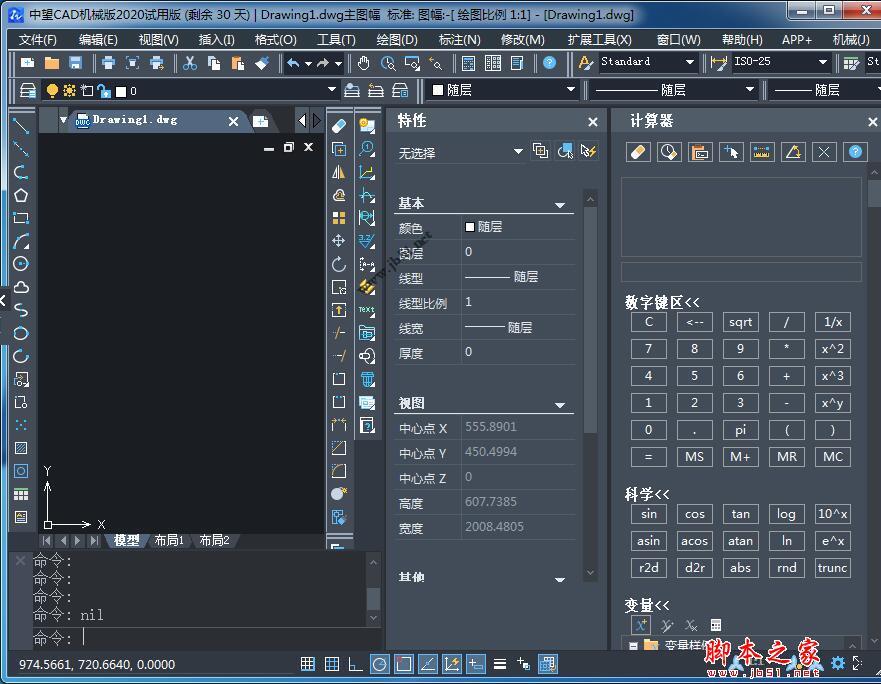
Task: Open the 扩展工具(X) menu
Action: [x=600, y=40]
